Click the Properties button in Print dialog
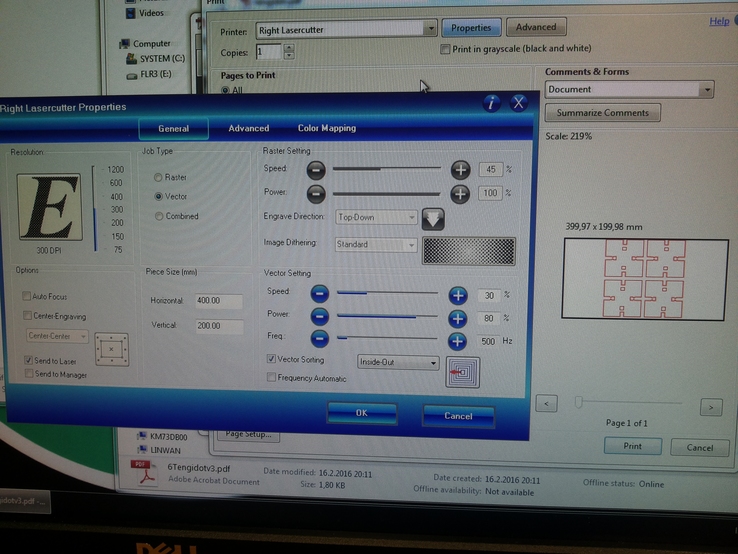Screen dimensions: 738x554 (471, 28)
